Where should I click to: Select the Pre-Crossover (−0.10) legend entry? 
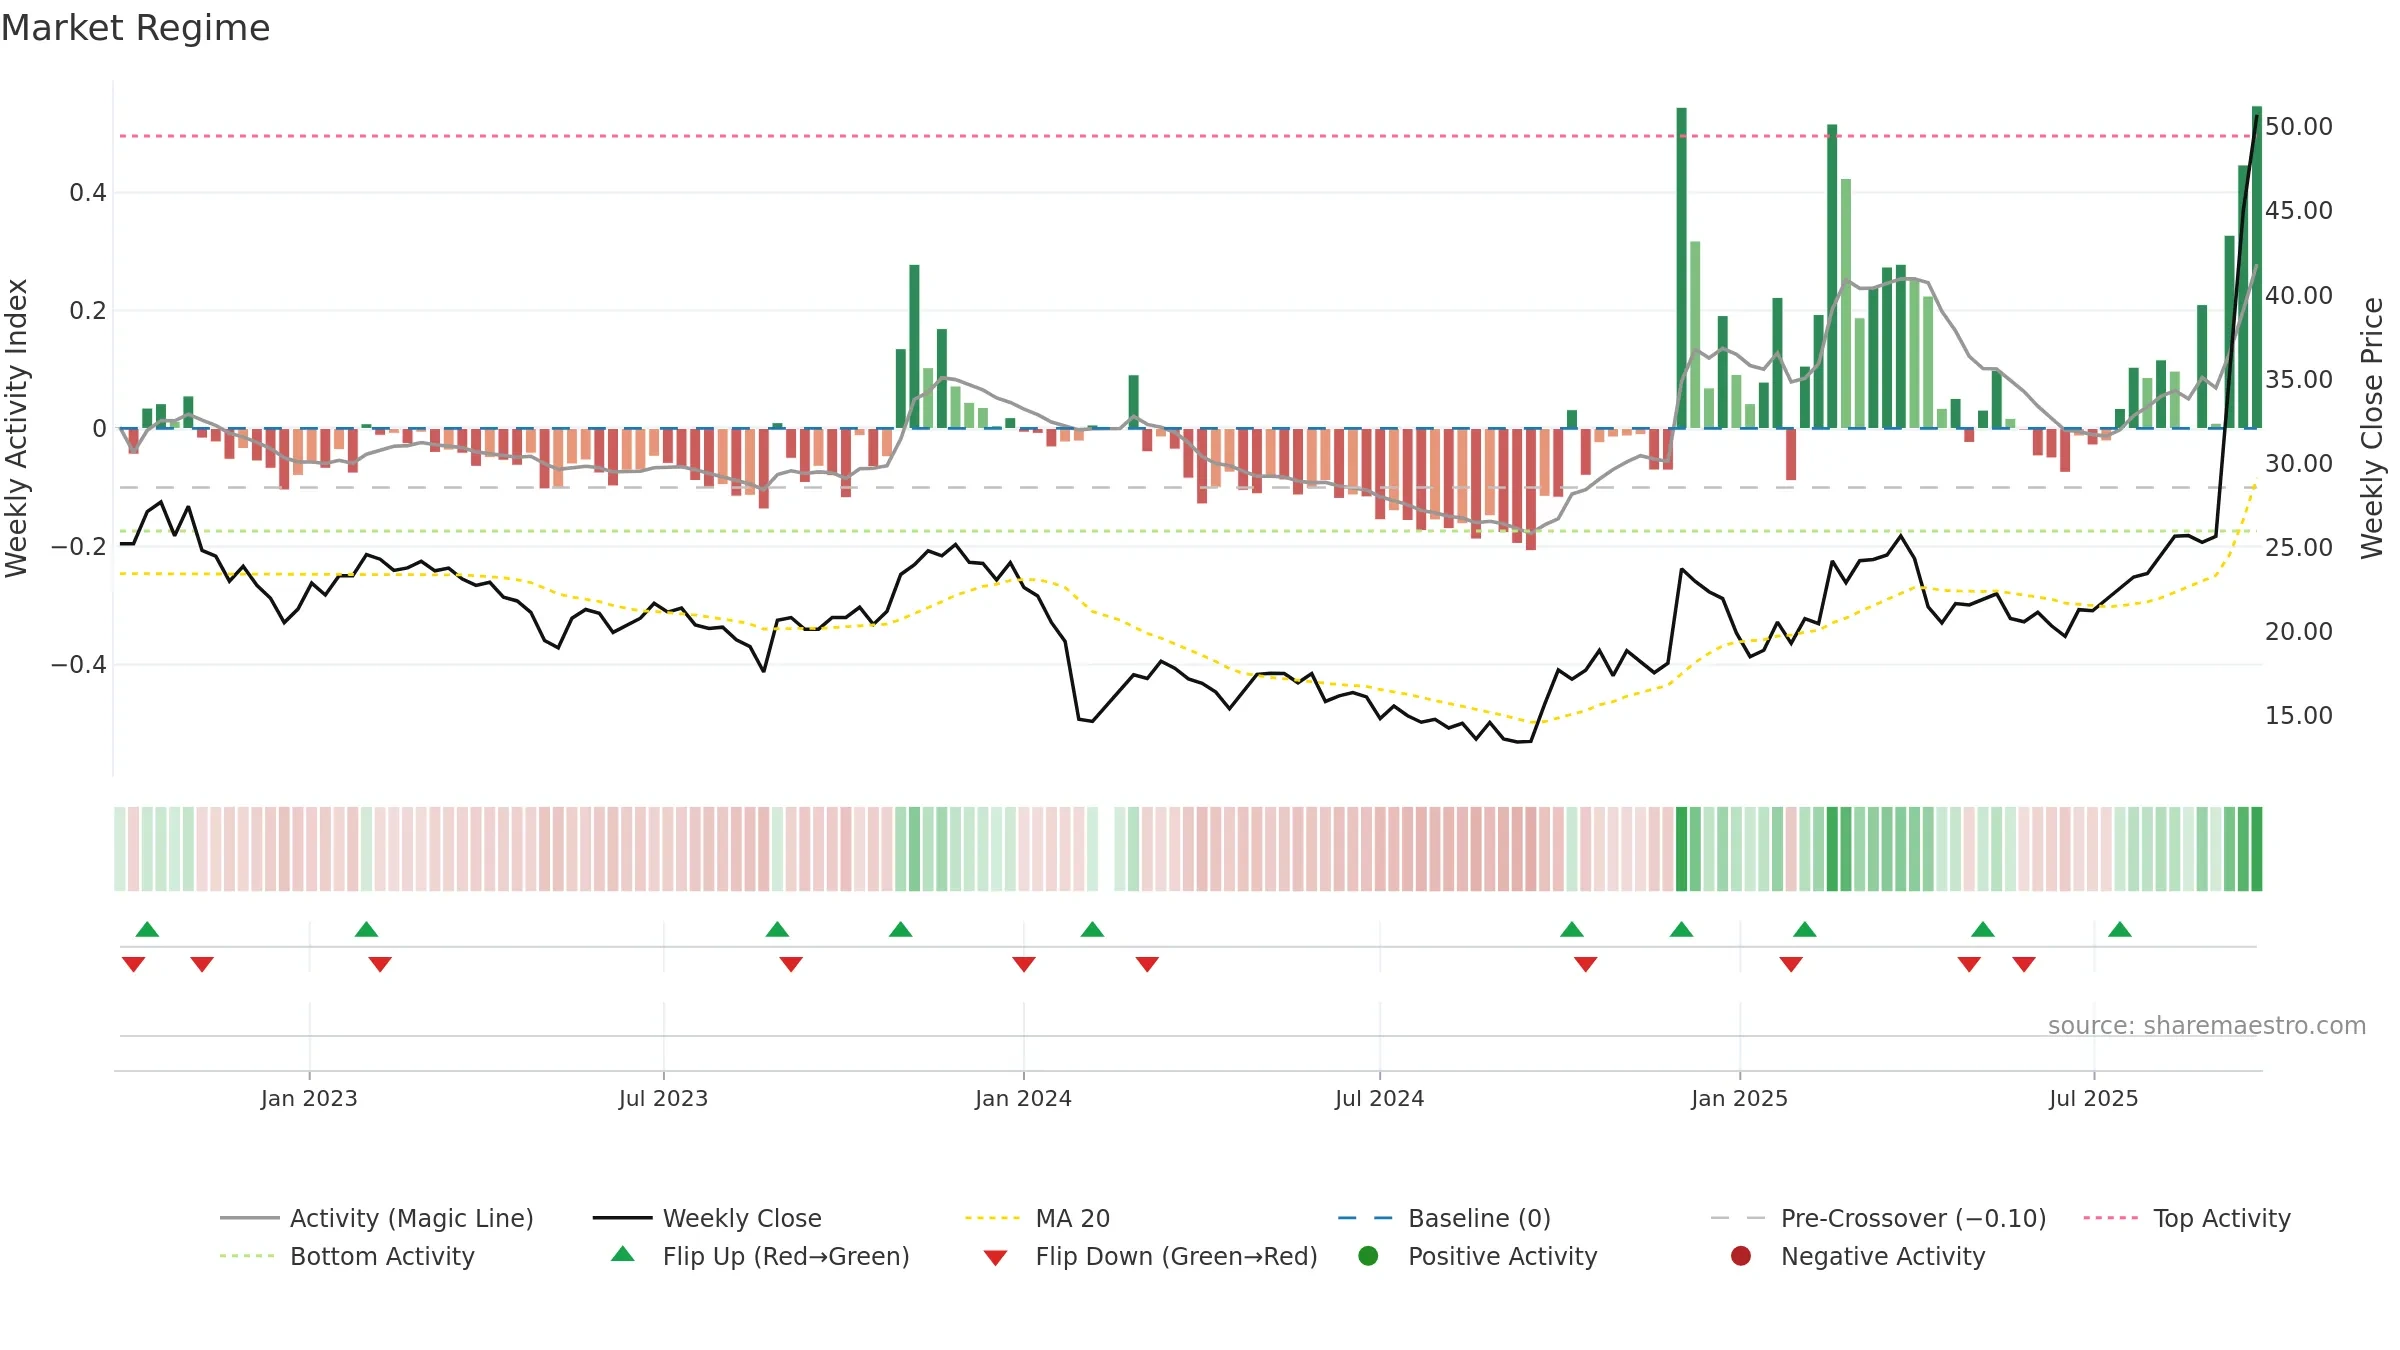coord(1878,1218)
